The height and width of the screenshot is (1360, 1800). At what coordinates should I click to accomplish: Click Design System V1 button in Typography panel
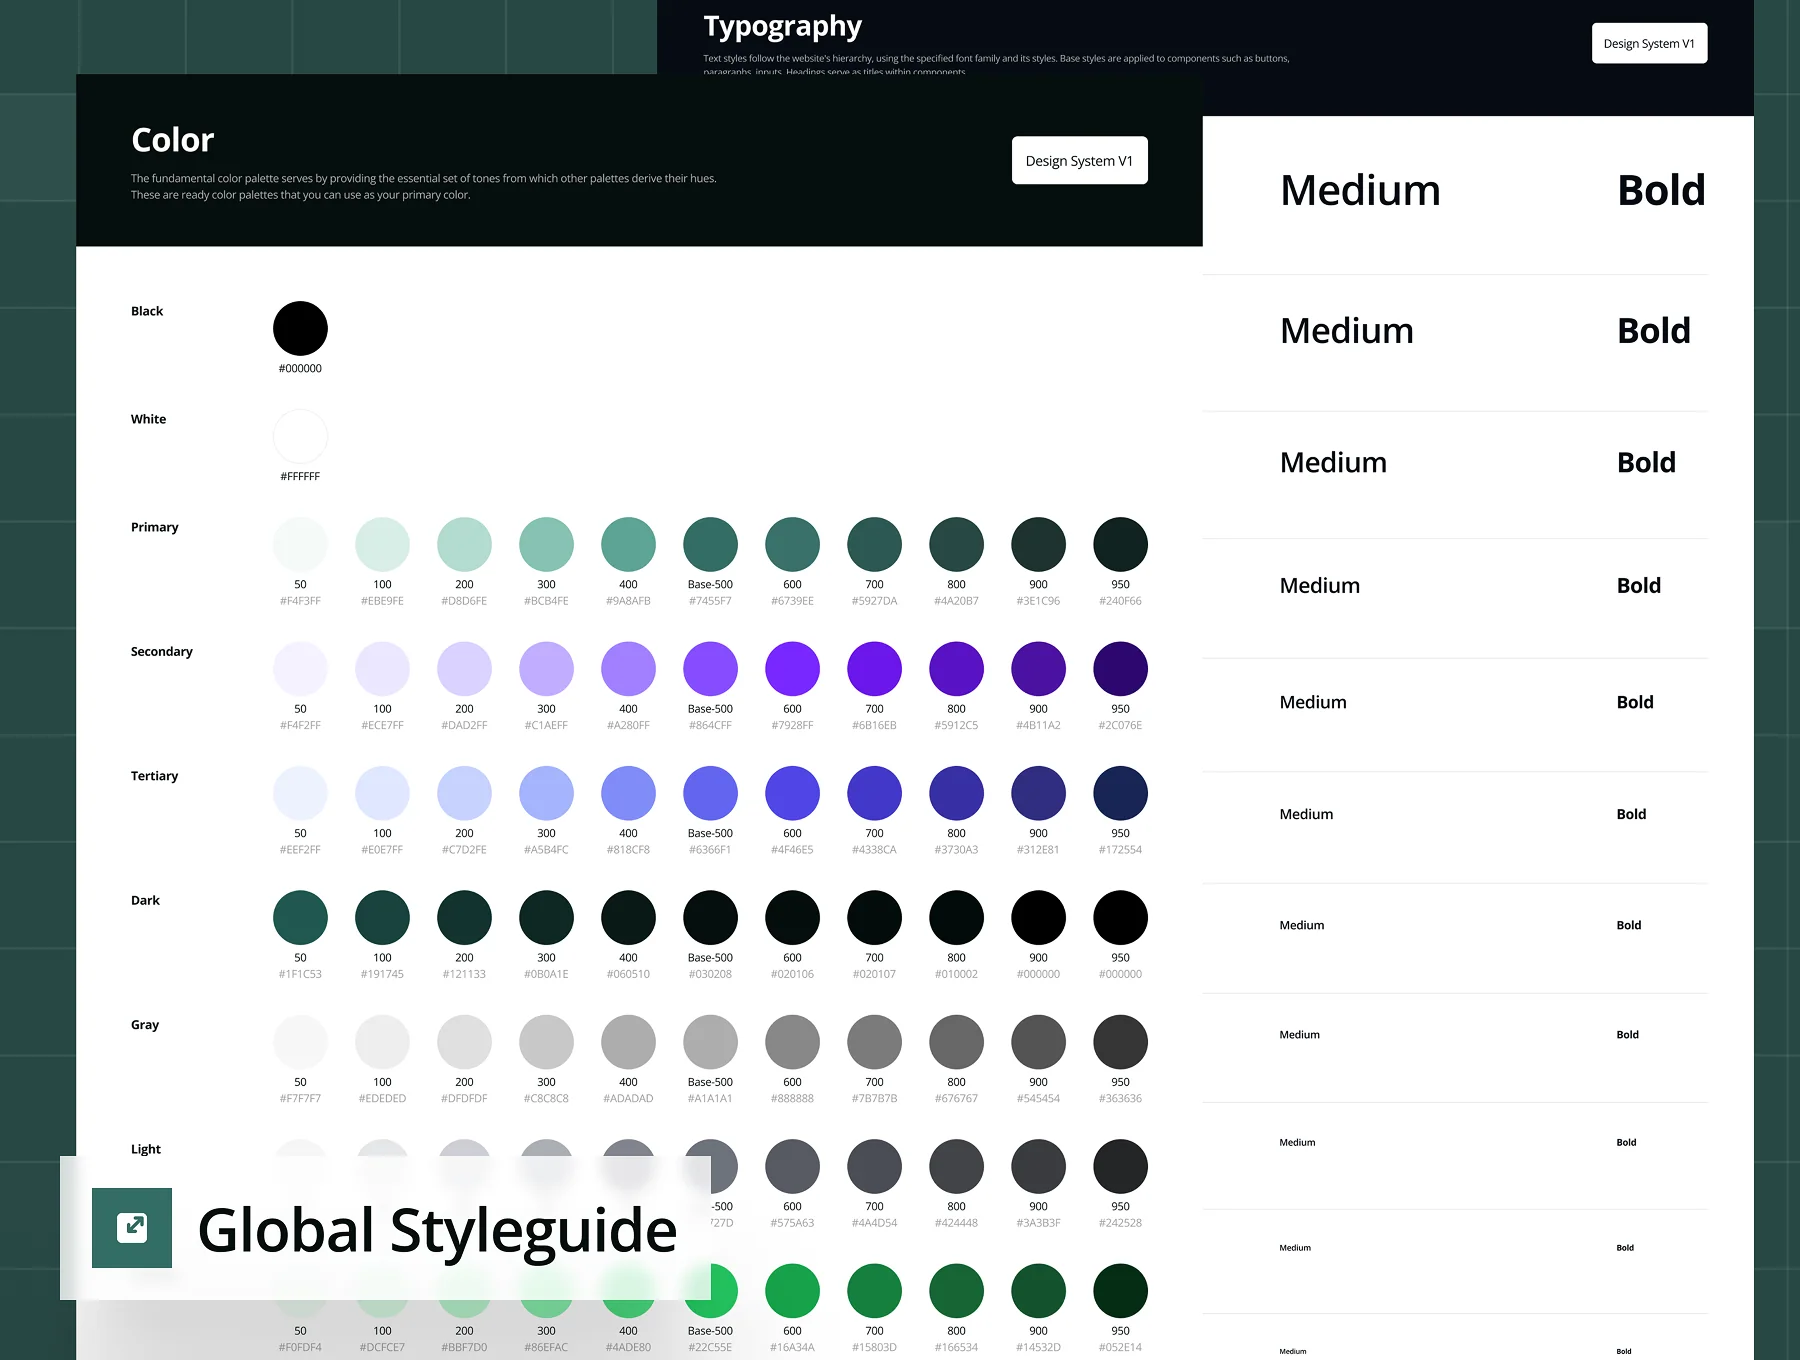(1649, 43)
